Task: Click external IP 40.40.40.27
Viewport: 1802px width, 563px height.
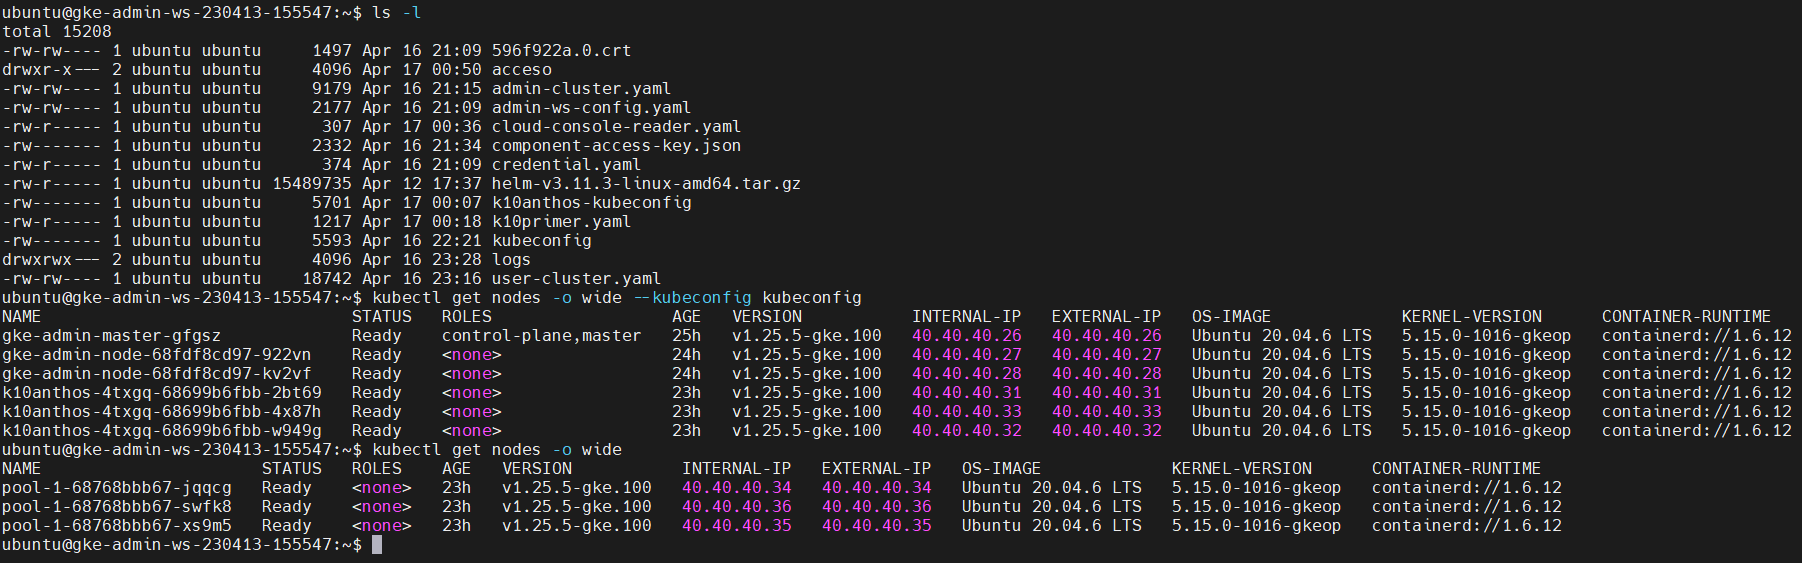Action: (1106, 355)
